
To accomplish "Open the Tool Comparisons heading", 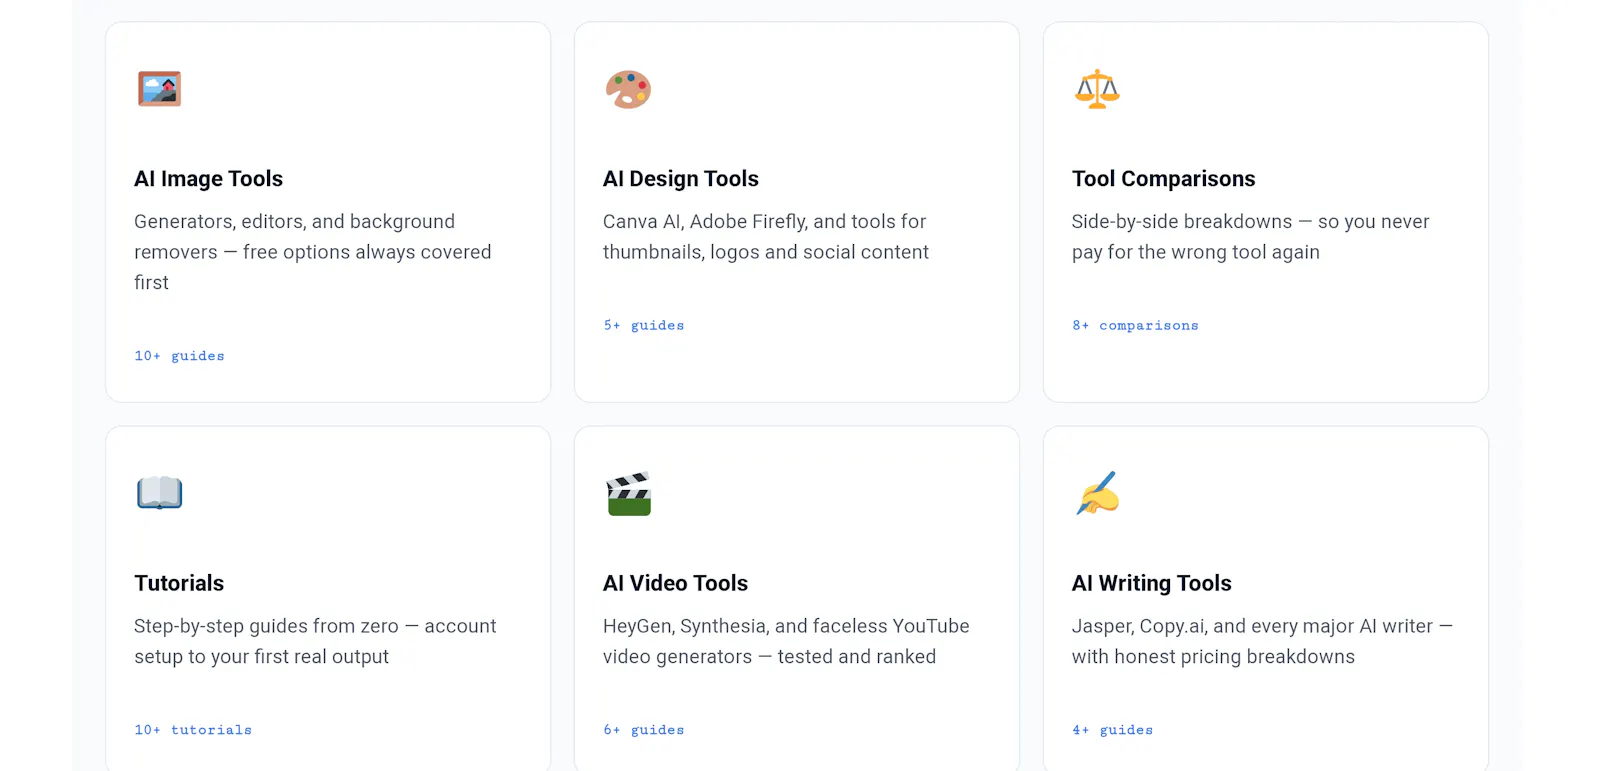I will (1163, 179).
